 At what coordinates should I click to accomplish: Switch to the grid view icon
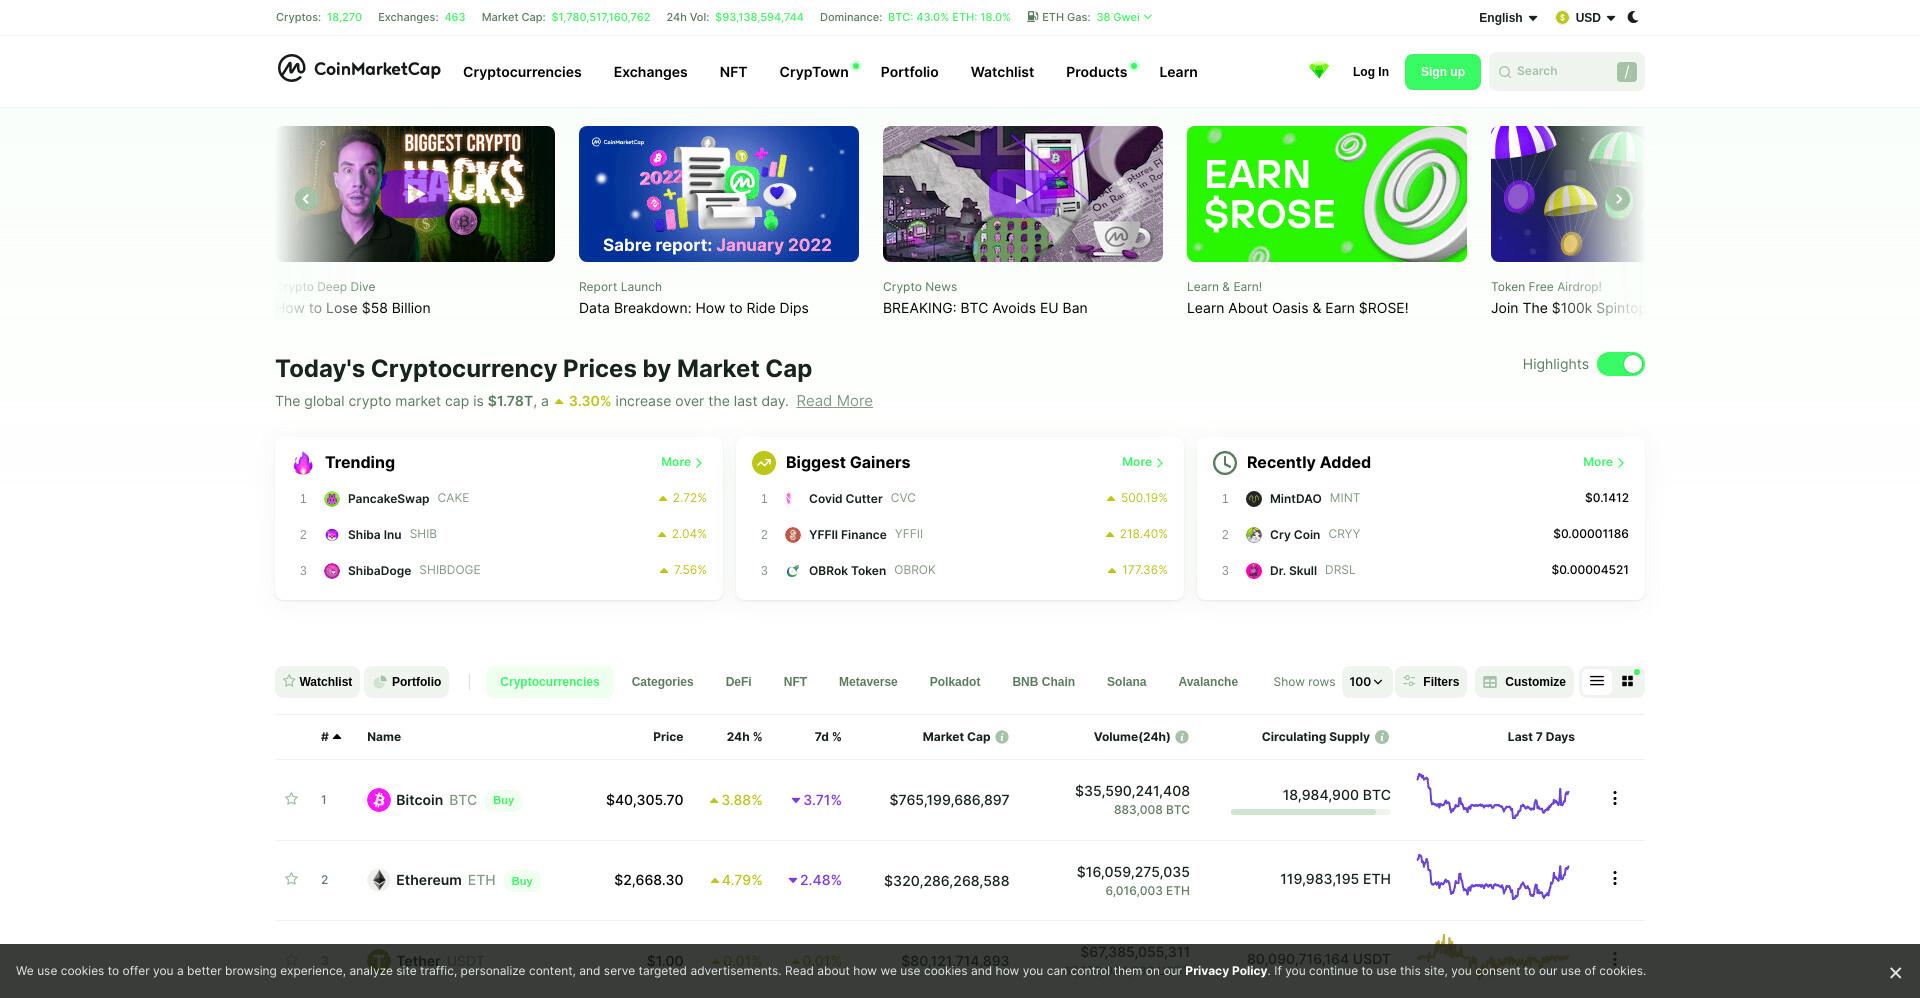click(1627, 681)
